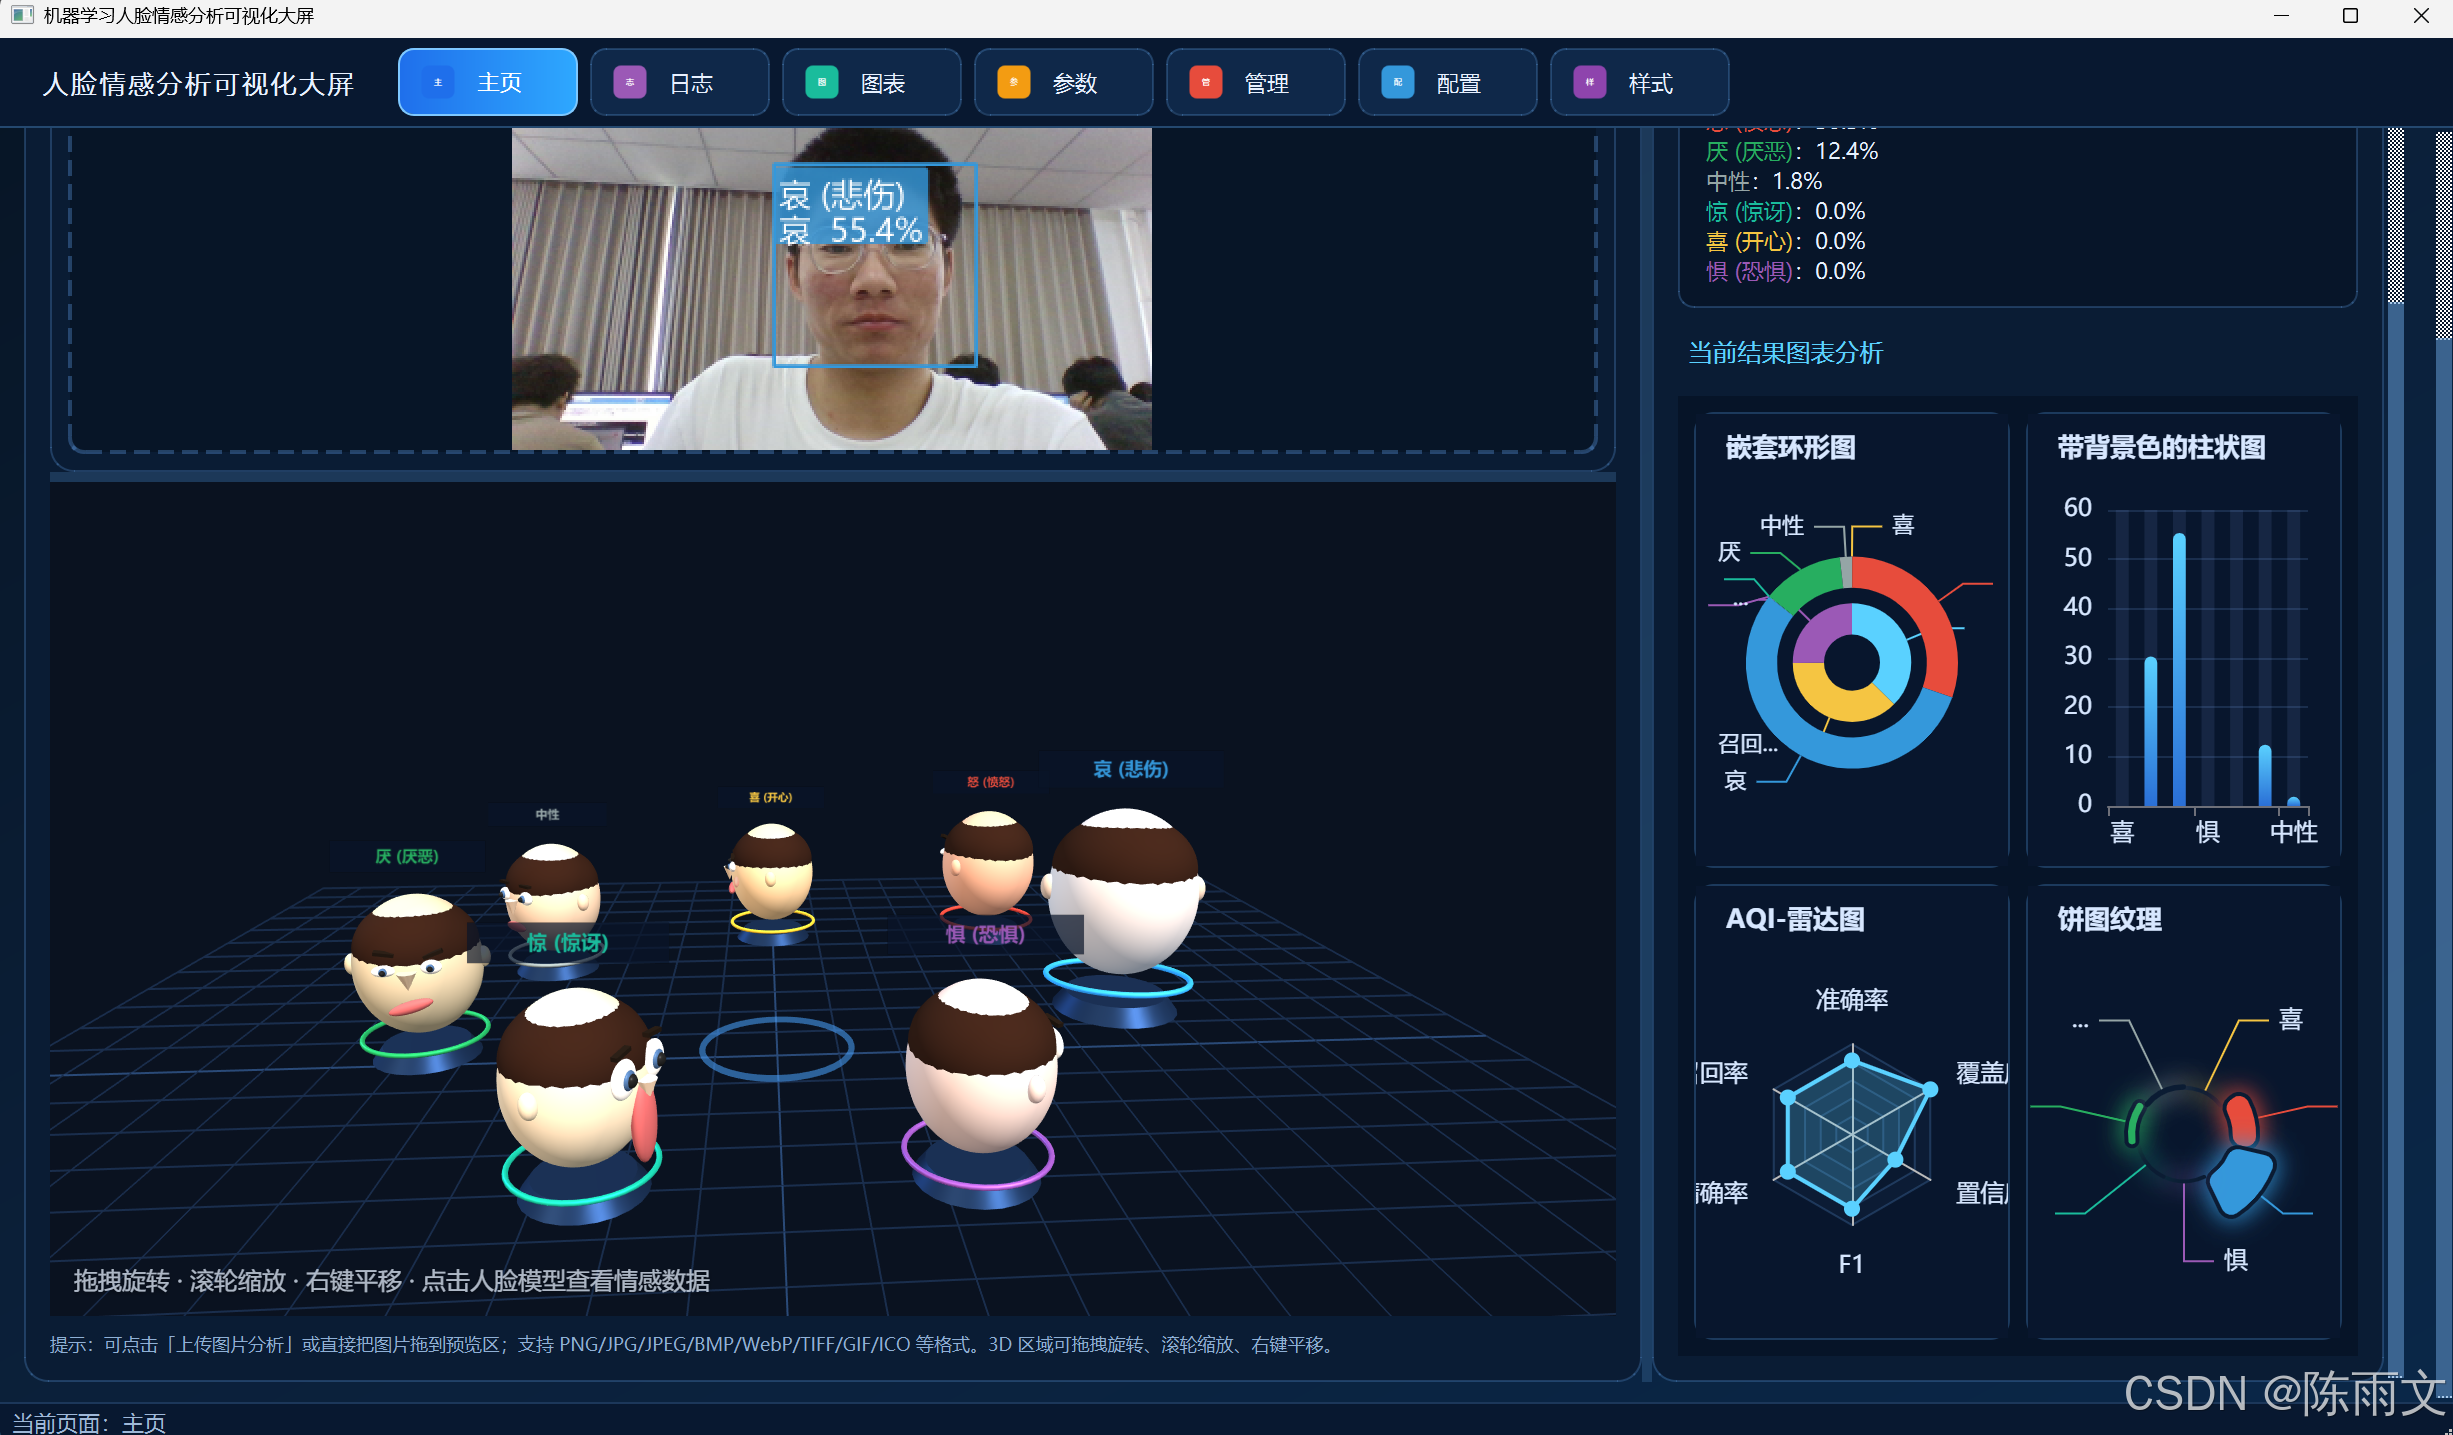
Task: Click the 饼图纹理 chart title
Action: pos(2109,920)
